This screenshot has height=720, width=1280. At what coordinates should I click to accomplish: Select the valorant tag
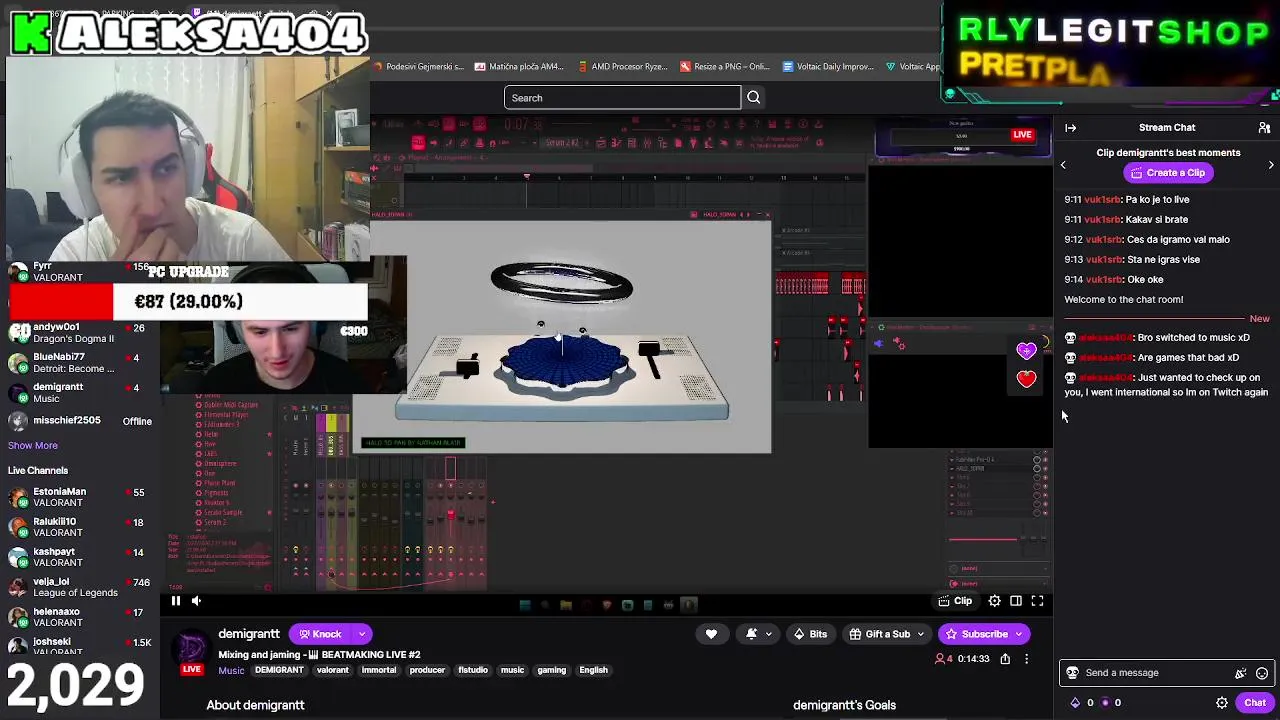point(333,670)
